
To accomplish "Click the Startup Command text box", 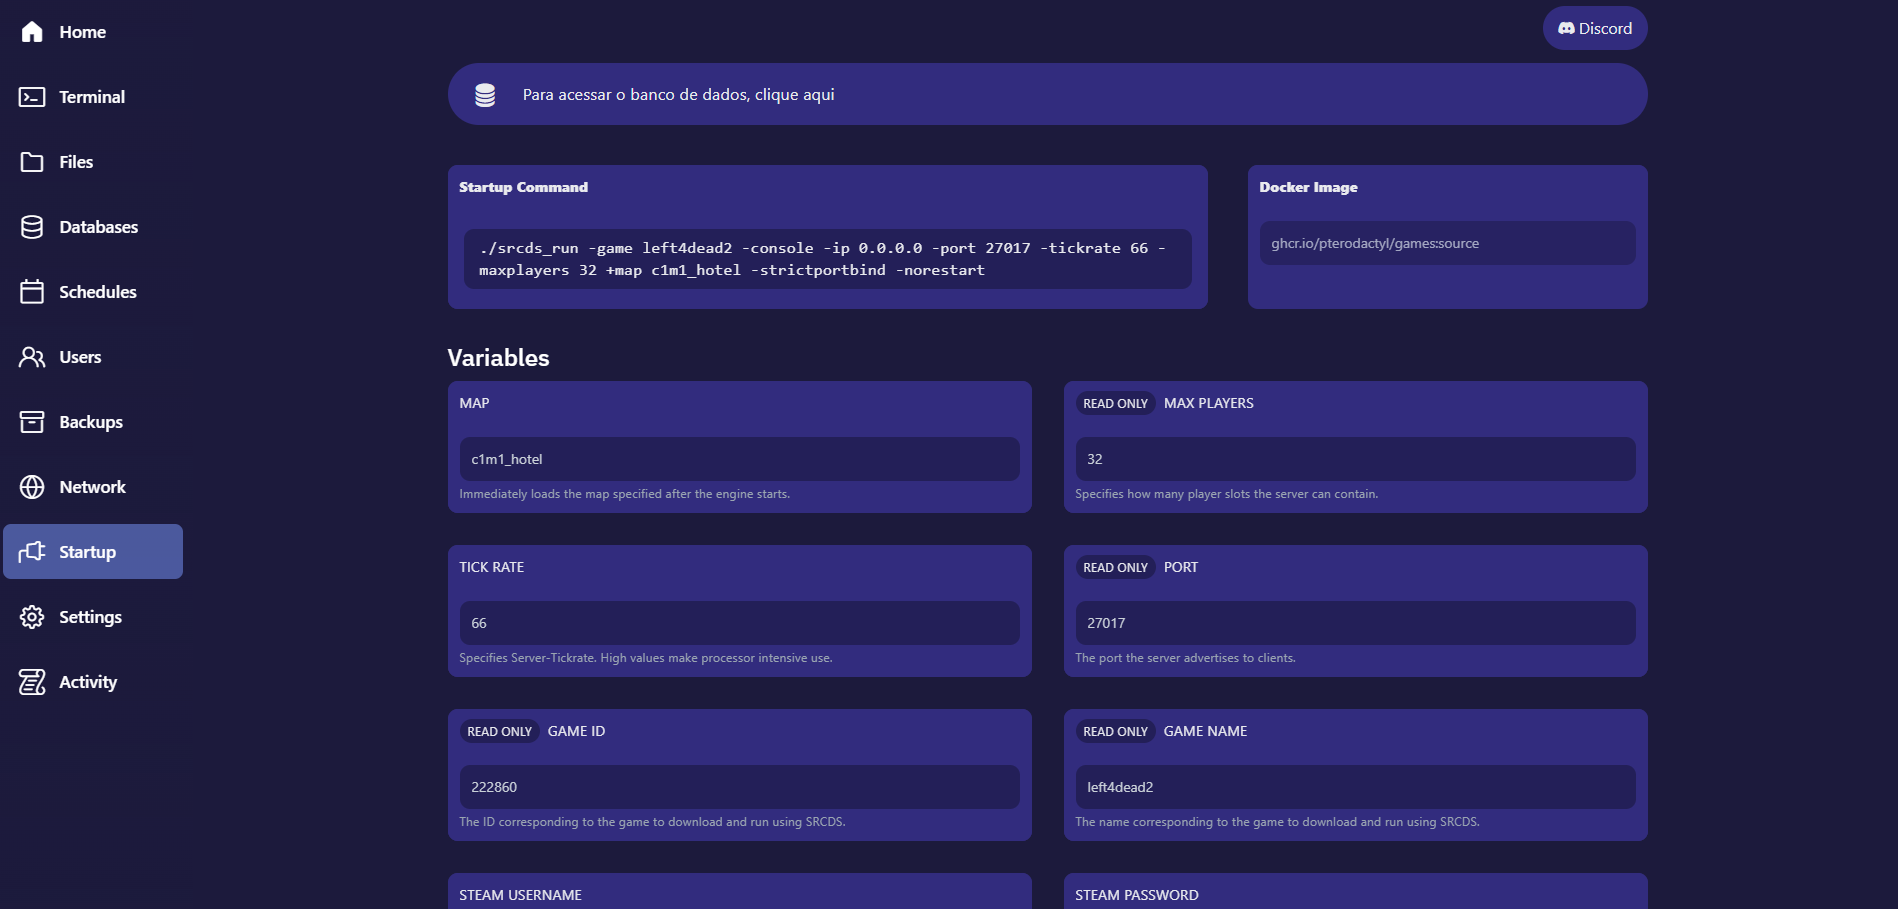I will 827,259.
